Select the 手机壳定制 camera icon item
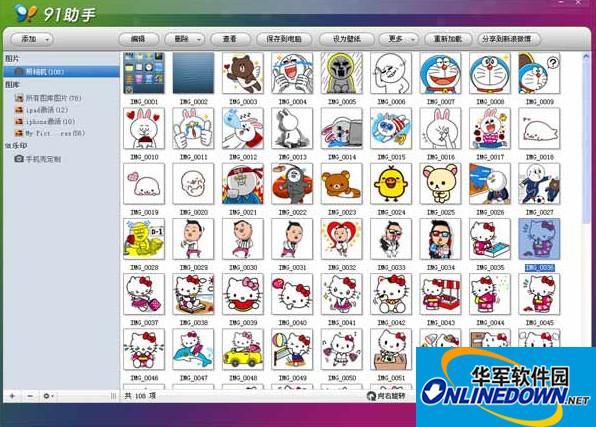The height and width of the screenshot is (427, 596). [x=19, y=159]
